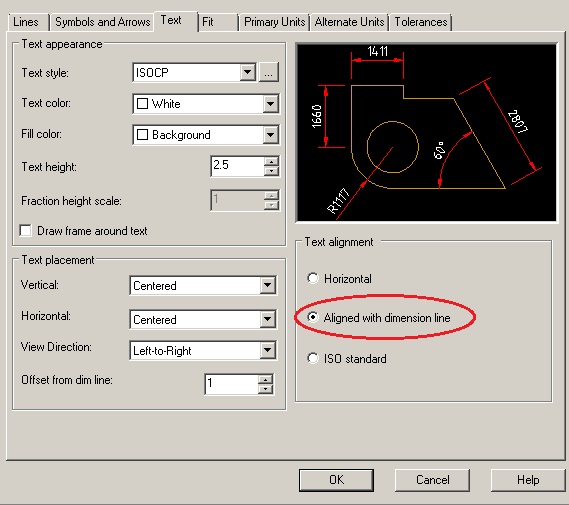This screenshot has height=505, width=569.
Task: Go to the Fit tab
Action: coord(218,22)
